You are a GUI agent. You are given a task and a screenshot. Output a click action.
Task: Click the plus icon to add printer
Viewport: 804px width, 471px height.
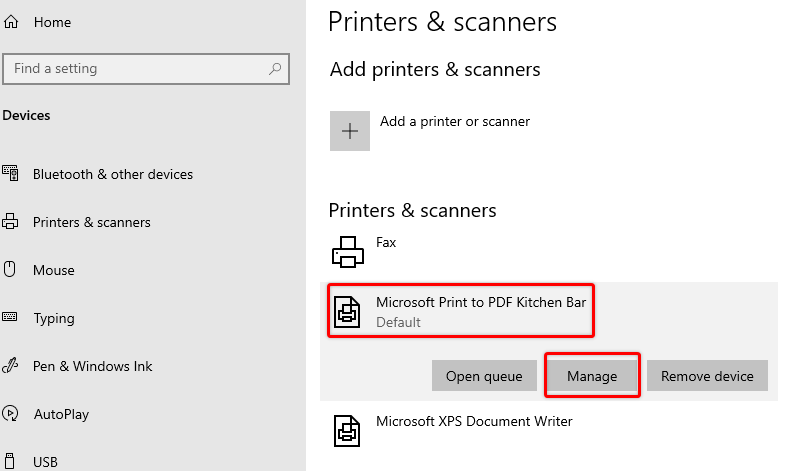[350, 131]
